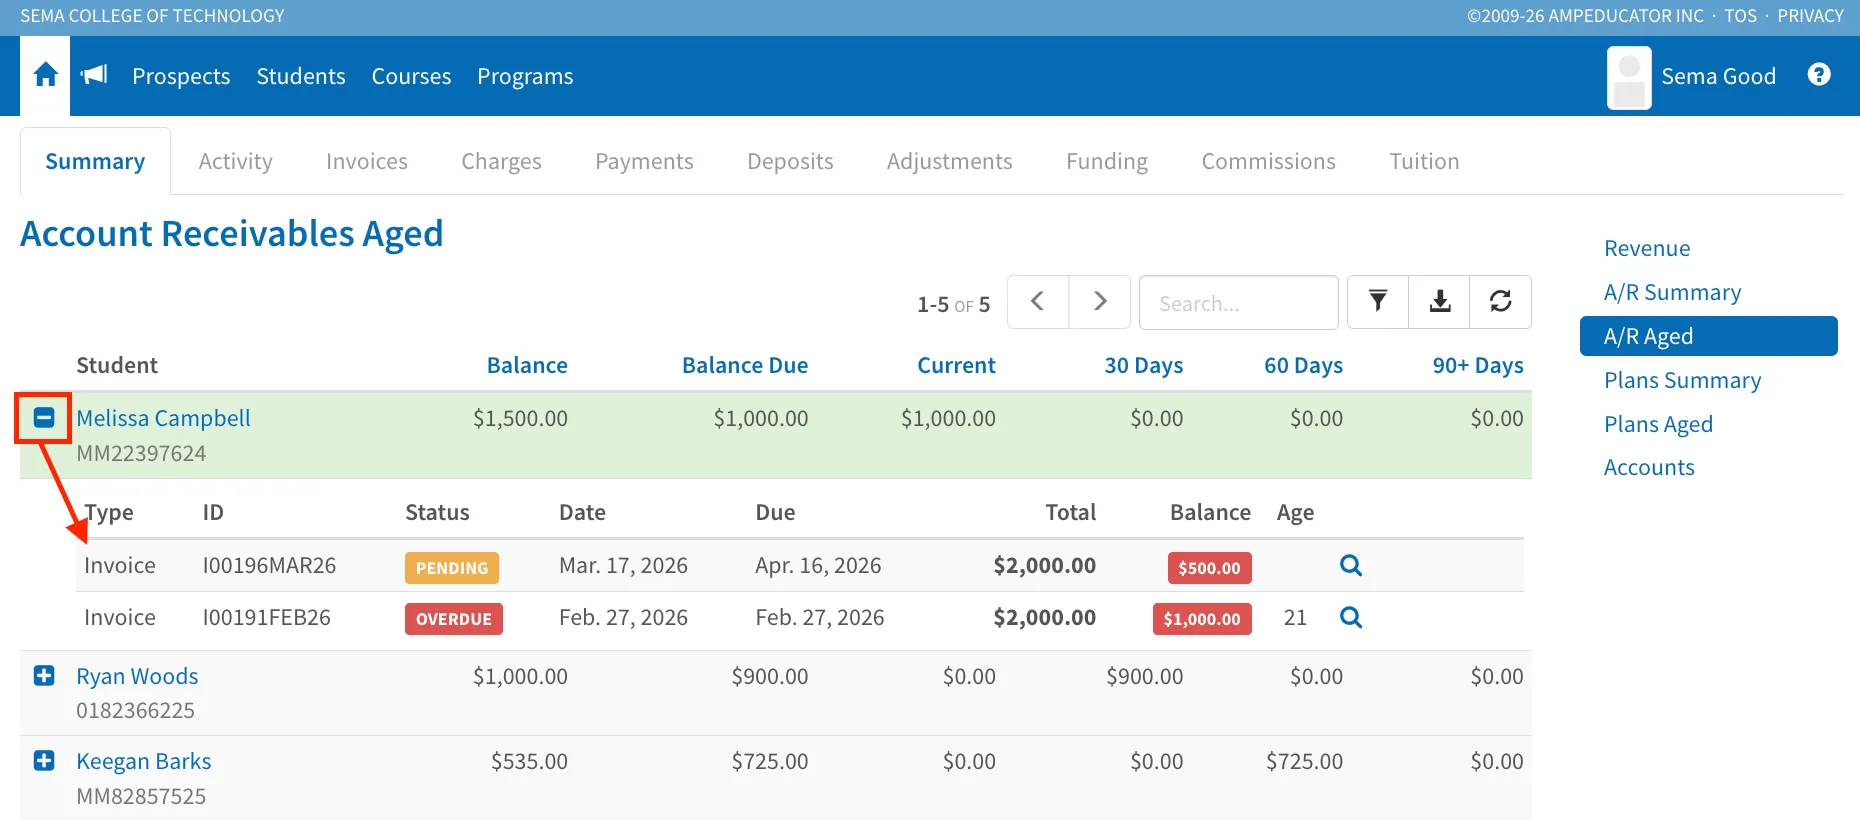The width and height of the screenshot is (1860, 820).
Task: Open the Students menu
Action: coord(301,76)
